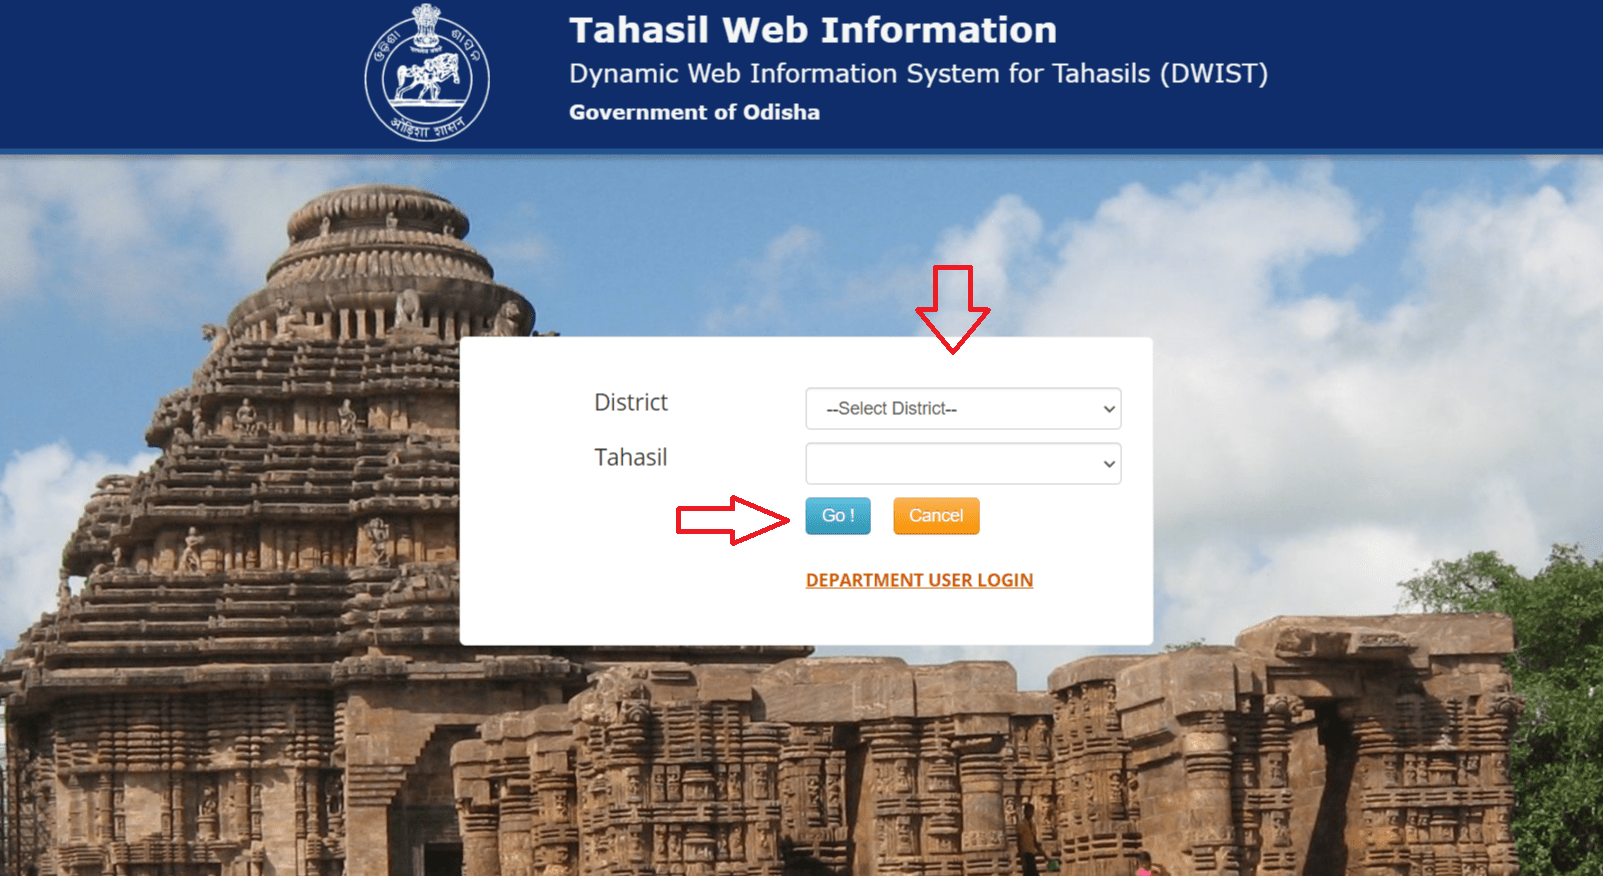Click the Government of Odisha emblem logo
1603x876 pixels.
click(x=427, y=73)
